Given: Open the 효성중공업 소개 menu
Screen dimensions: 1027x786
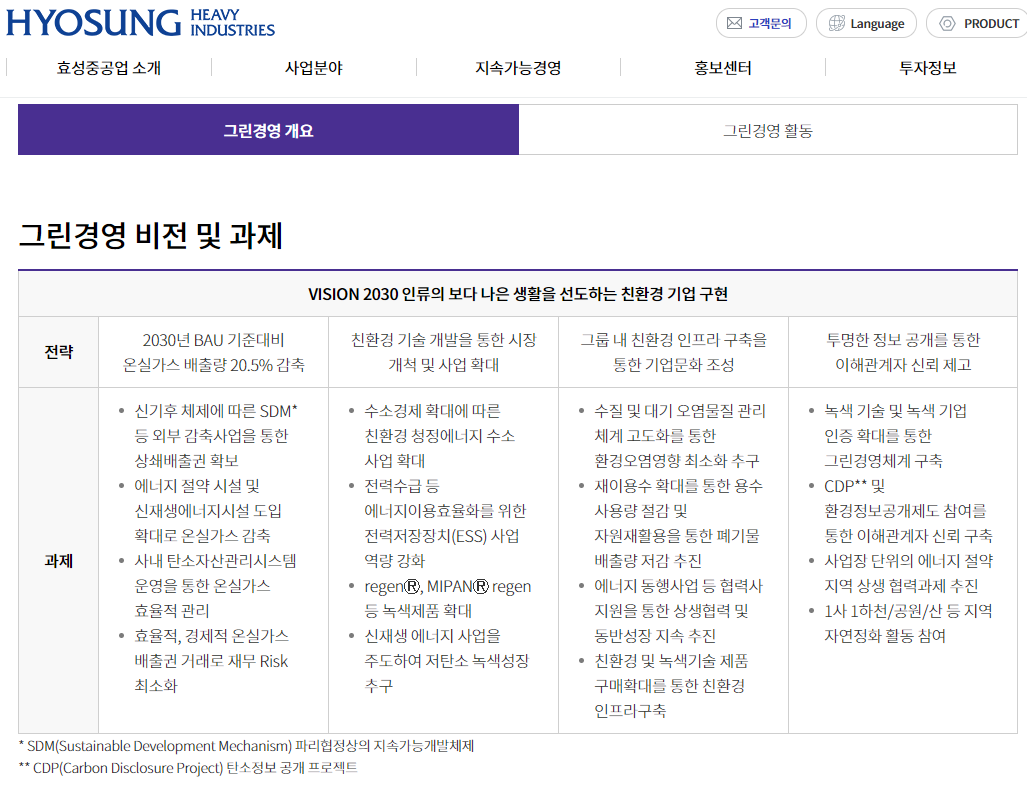Looking at the screenshot, I should pyautogui.click(x=109, y=67).
